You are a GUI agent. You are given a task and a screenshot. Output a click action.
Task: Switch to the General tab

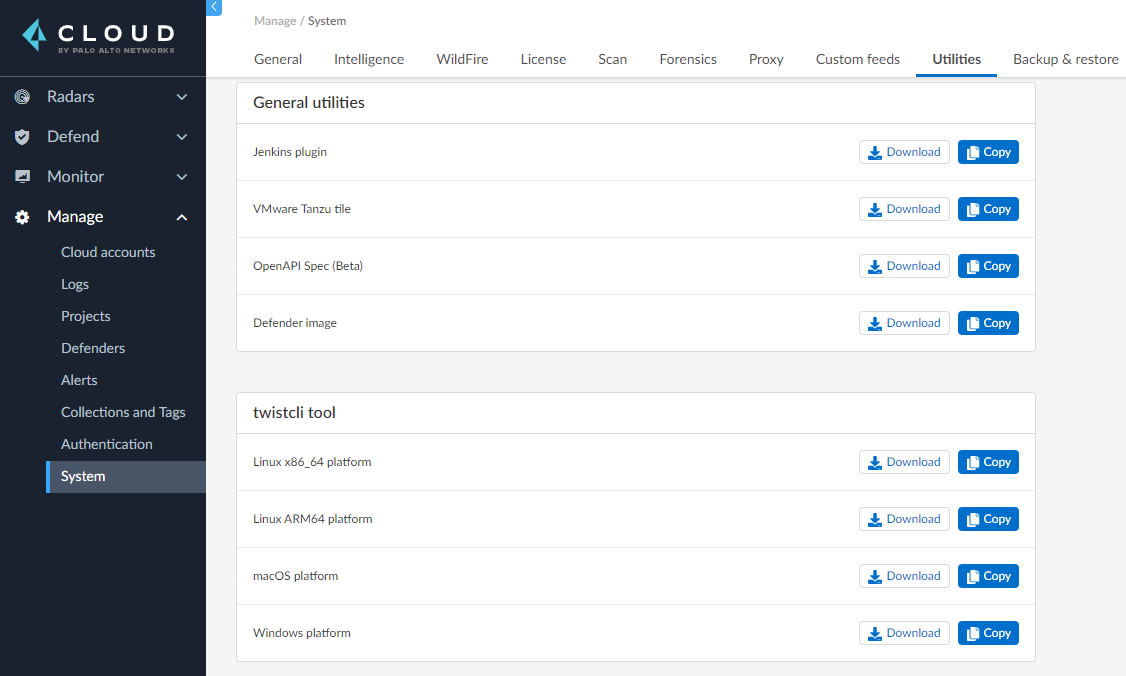(278, 59)
